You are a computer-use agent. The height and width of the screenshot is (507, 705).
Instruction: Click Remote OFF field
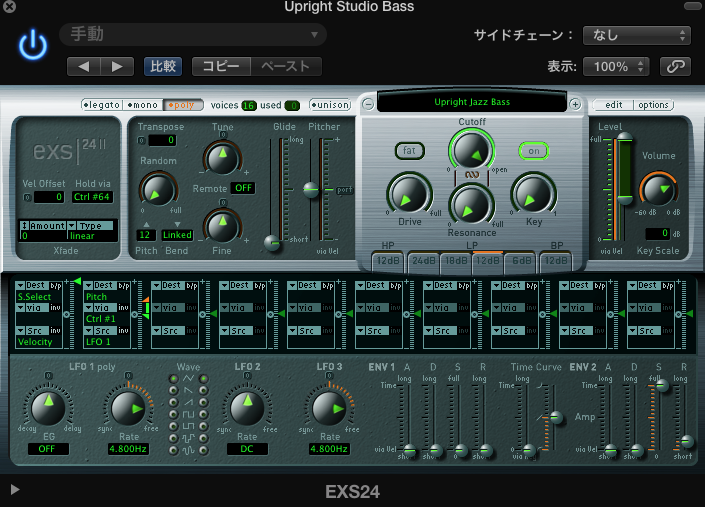click(x=243, y=188)
